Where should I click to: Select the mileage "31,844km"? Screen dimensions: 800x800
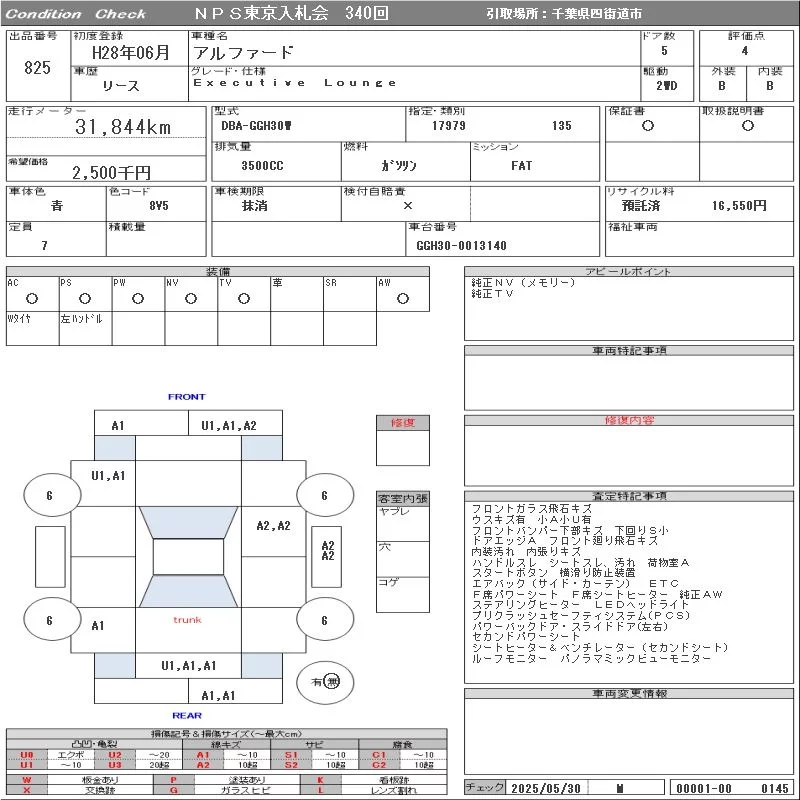tap(123, 127)
